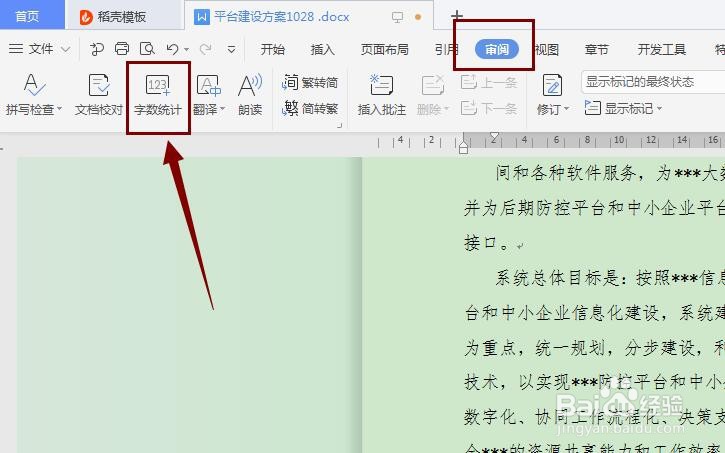Convert text with 繁转简
Image resolution: width=725 pixels, height=453 pixels.
tap(310, 82)
